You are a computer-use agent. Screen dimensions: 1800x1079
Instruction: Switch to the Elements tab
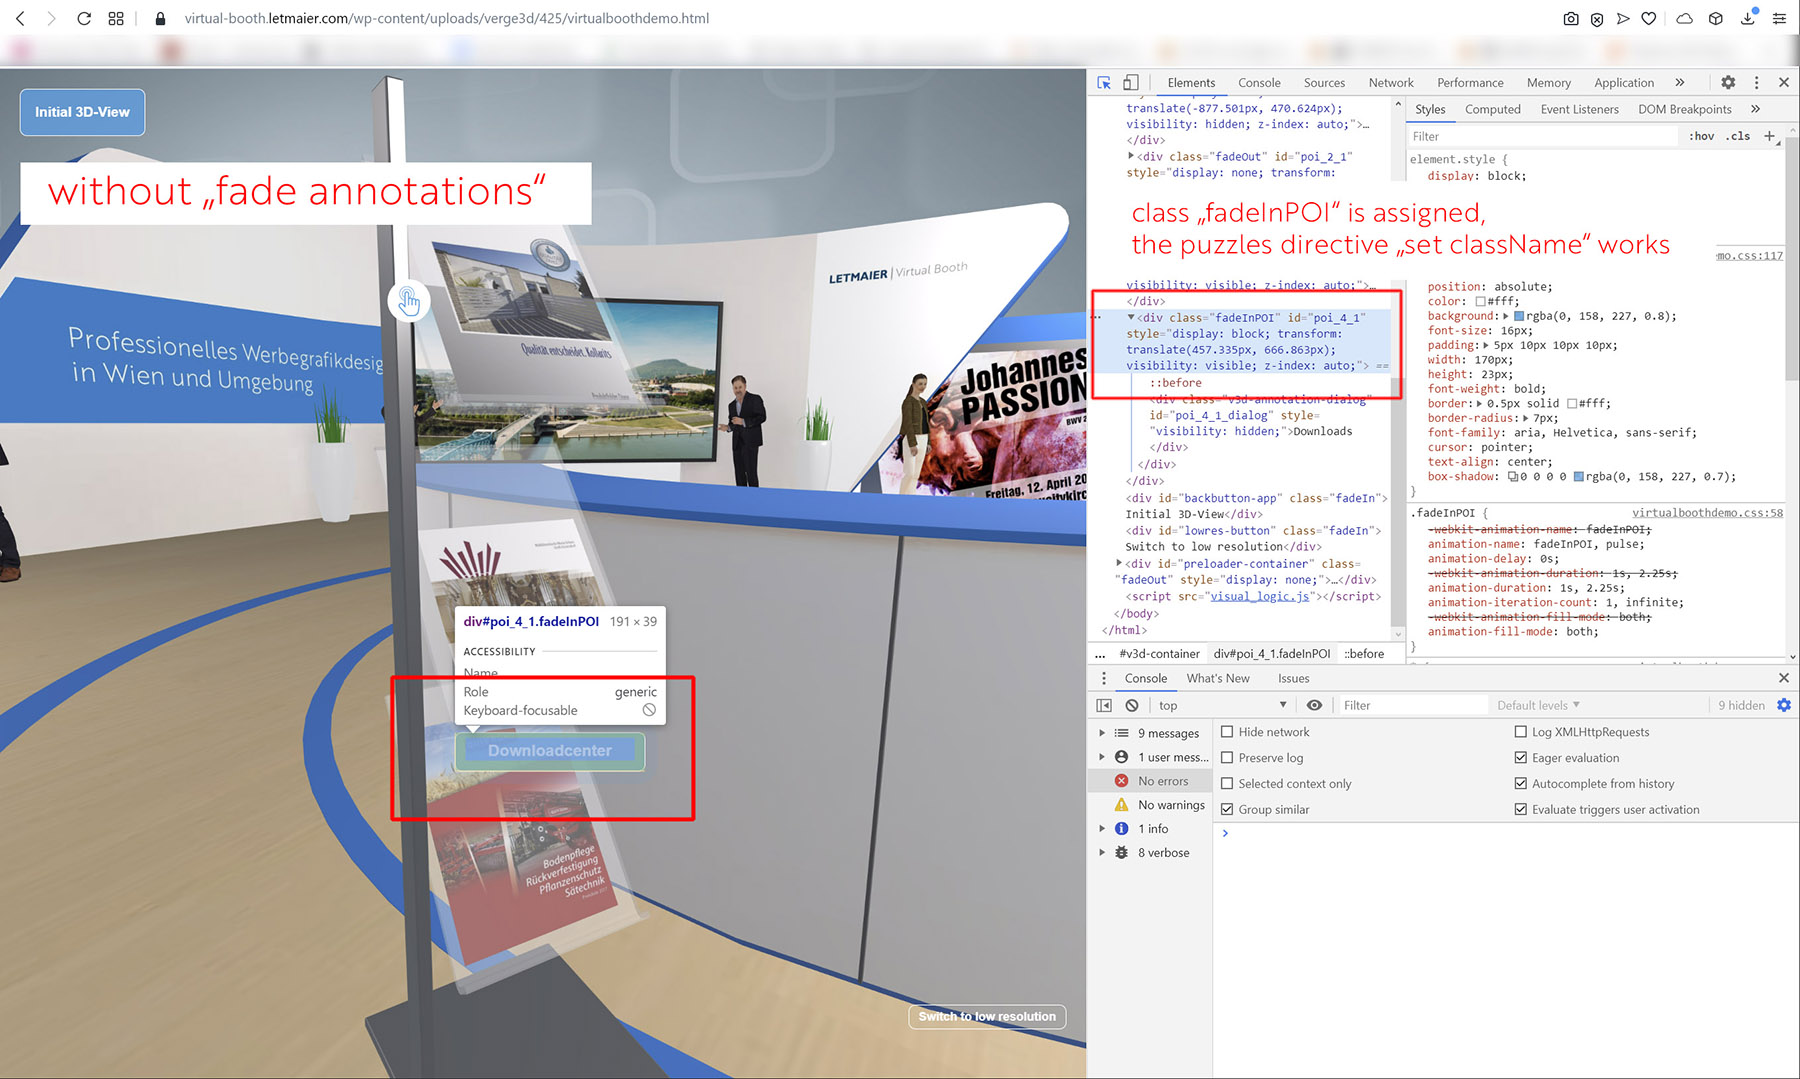(x=1191, y=83)
